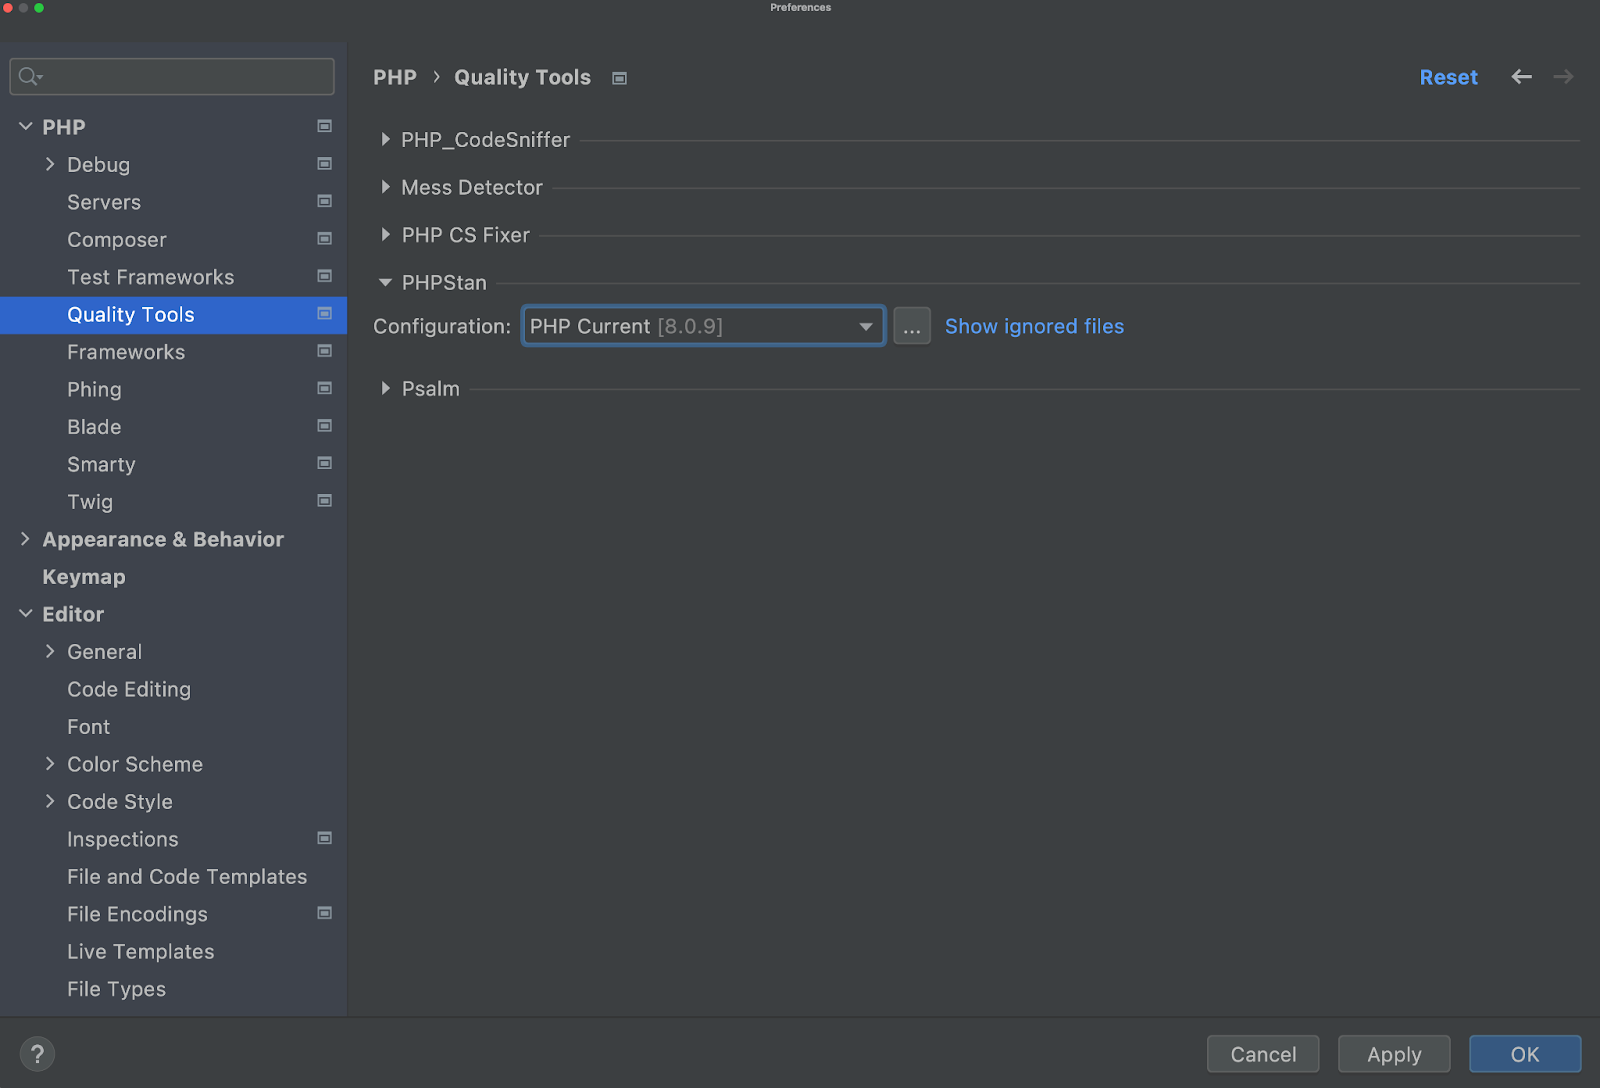1600x1088 pixels.
Task: Click the project-level icon beside Frameworks
Action: pyautogui.click(x=325, y=351)
